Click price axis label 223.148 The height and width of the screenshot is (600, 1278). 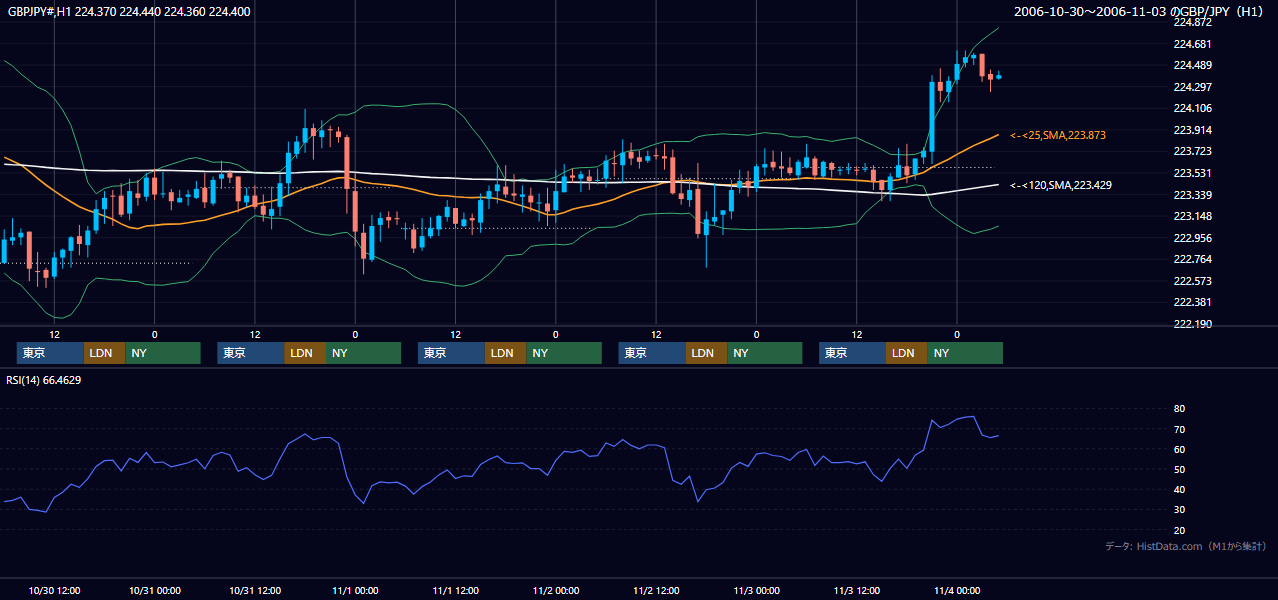click(1192, 216)
